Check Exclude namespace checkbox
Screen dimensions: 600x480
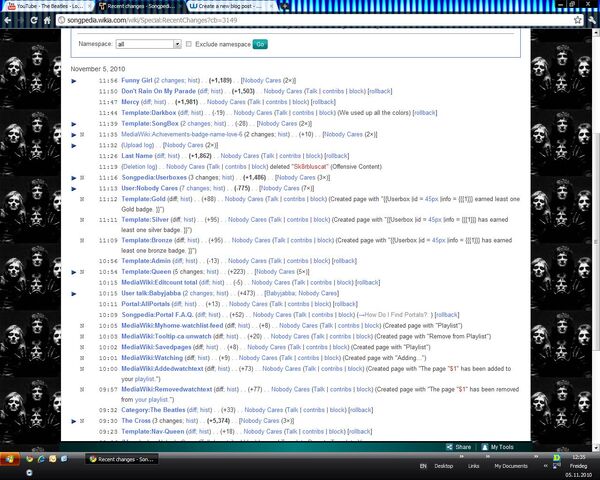tap(189, 44)
